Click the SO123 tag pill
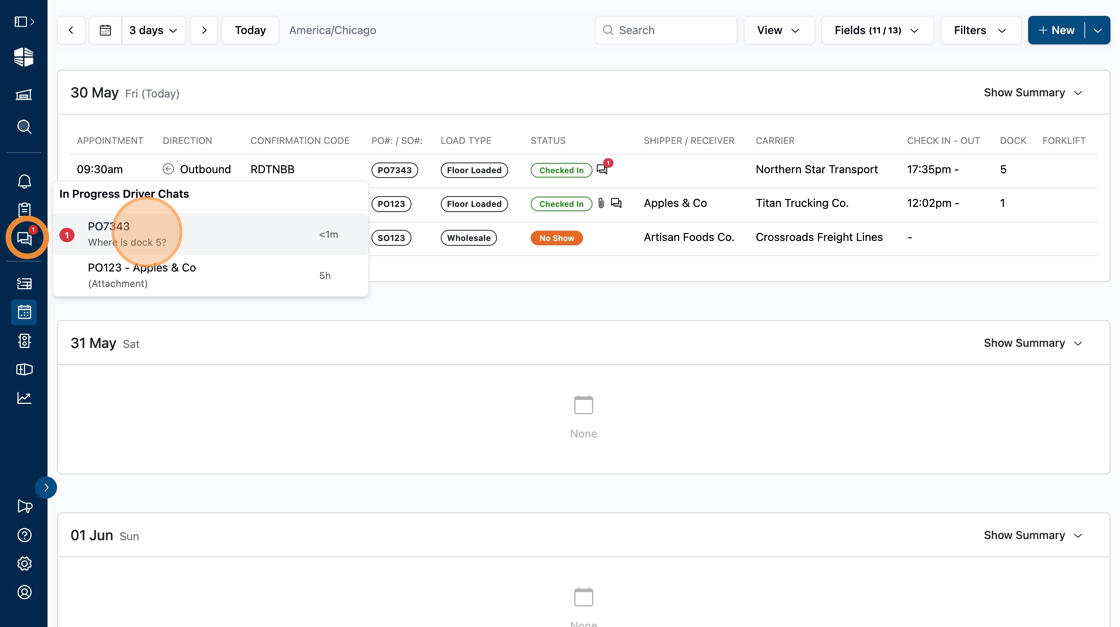The width and height of the screenshot is (1120, 627). [391, 238]
